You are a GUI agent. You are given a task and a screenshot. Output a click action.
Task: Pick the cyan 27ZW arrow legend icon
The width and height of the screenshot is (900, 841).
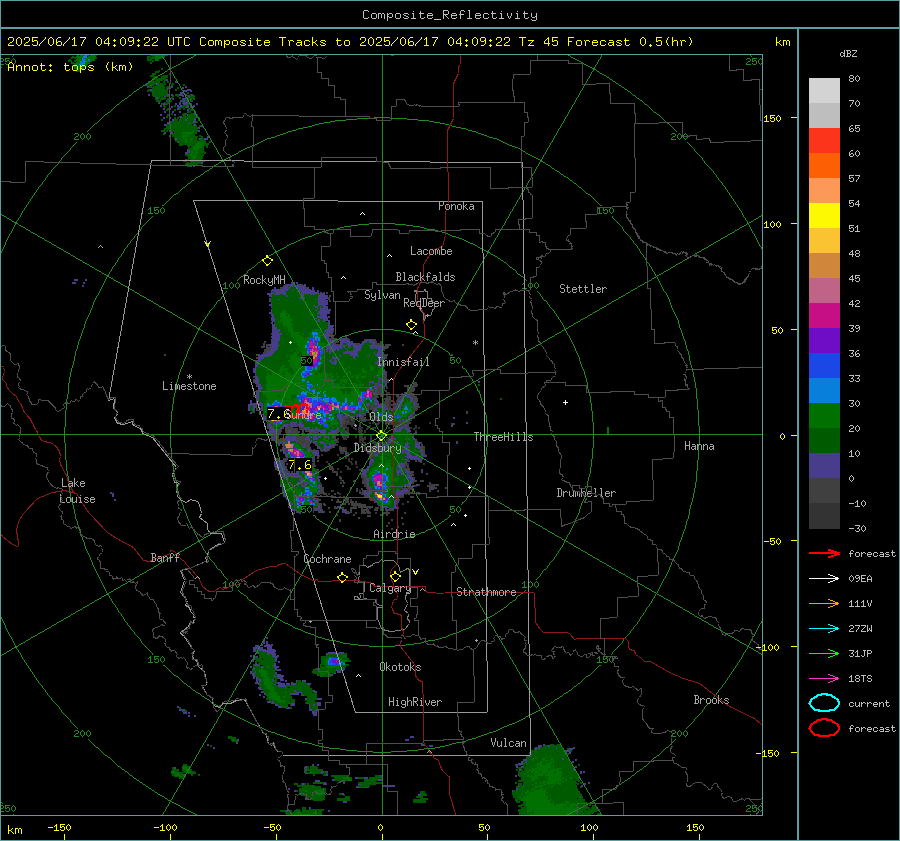[824, 629]
